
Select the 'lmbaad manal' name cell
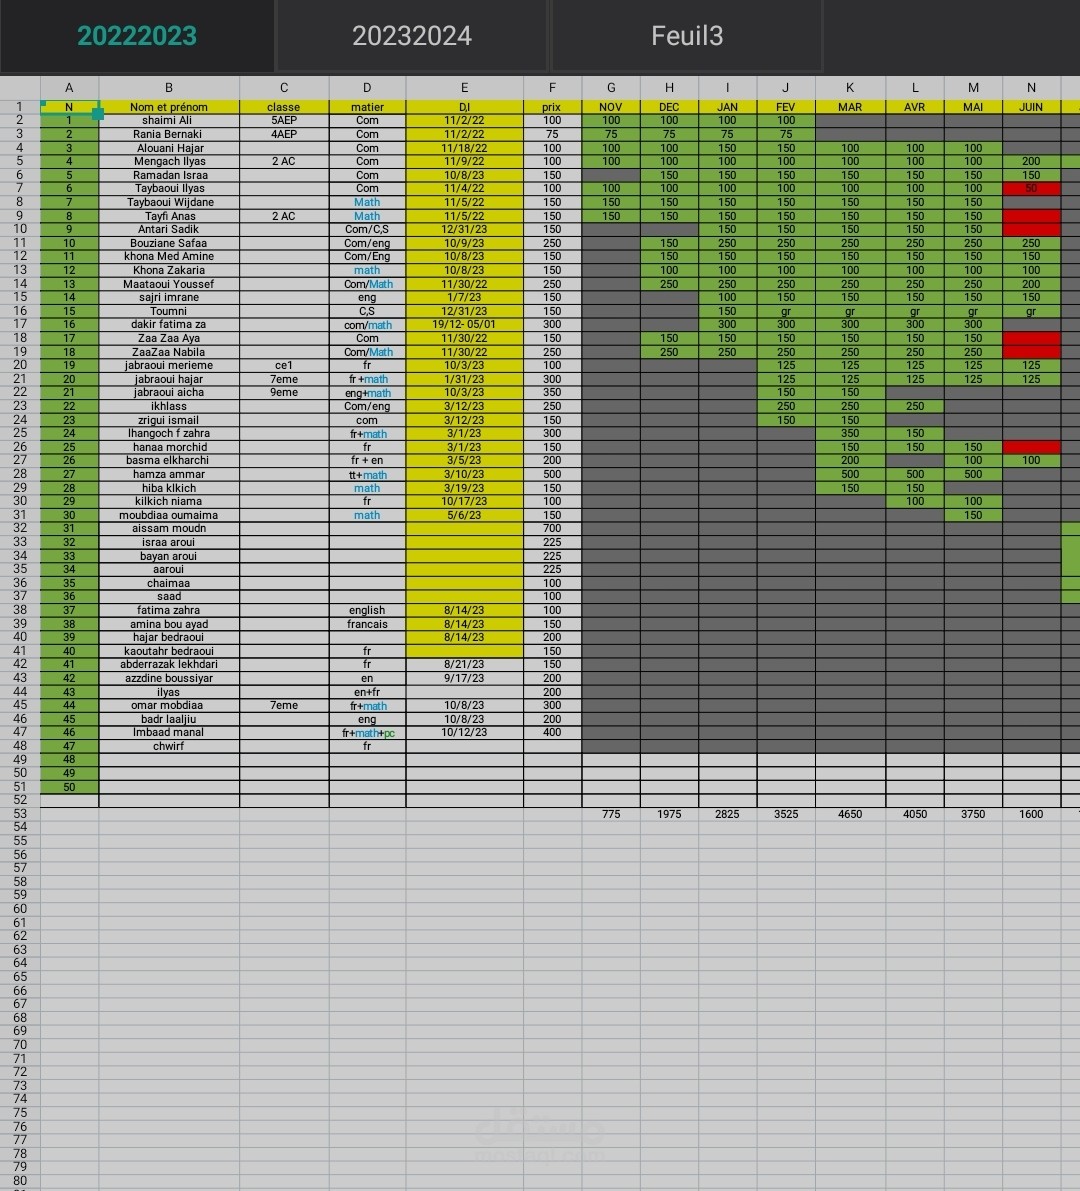tap(169, 732)
